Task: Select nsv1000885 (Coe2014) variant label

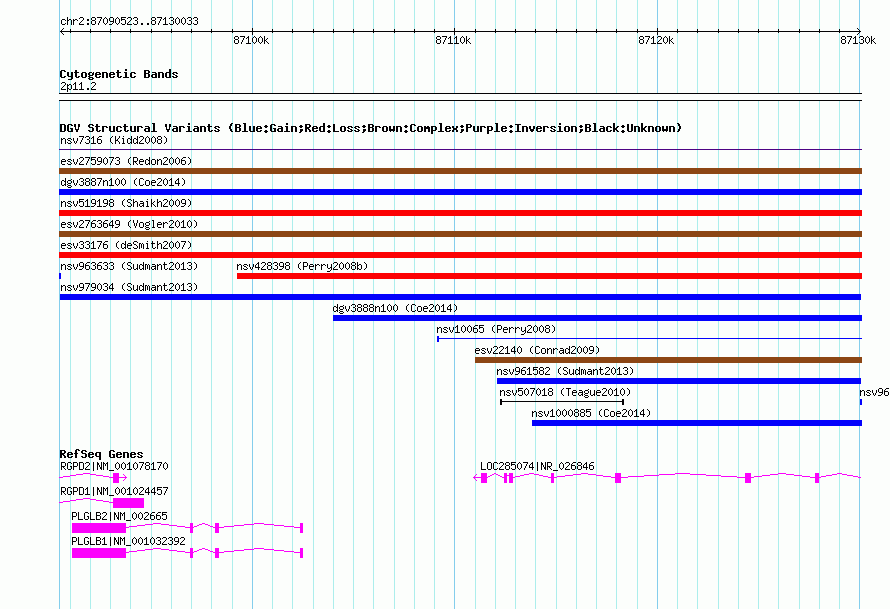Action: 591,413
